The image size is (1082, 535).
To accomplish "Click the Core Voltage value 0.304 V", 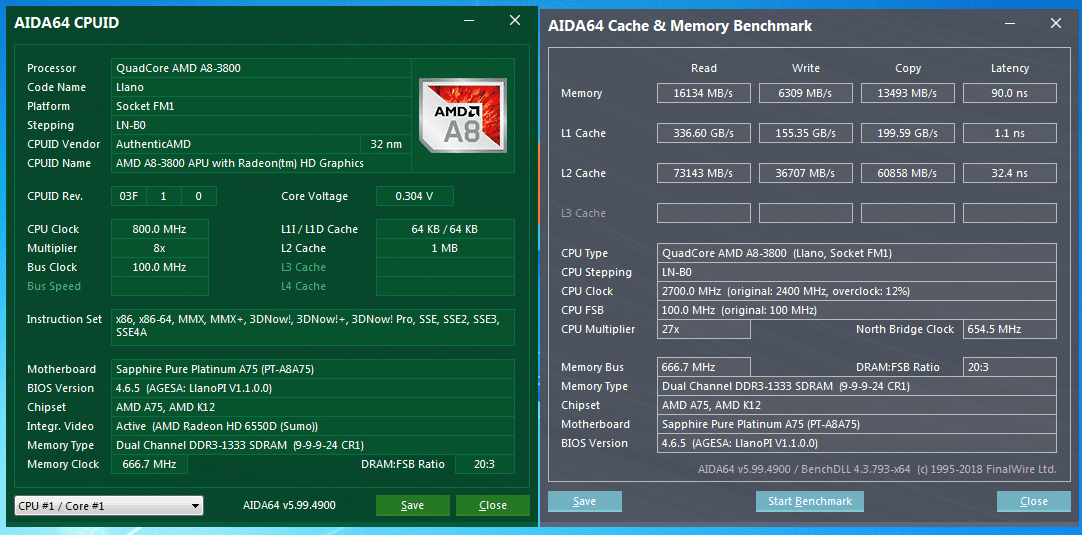I will point(415,196).
